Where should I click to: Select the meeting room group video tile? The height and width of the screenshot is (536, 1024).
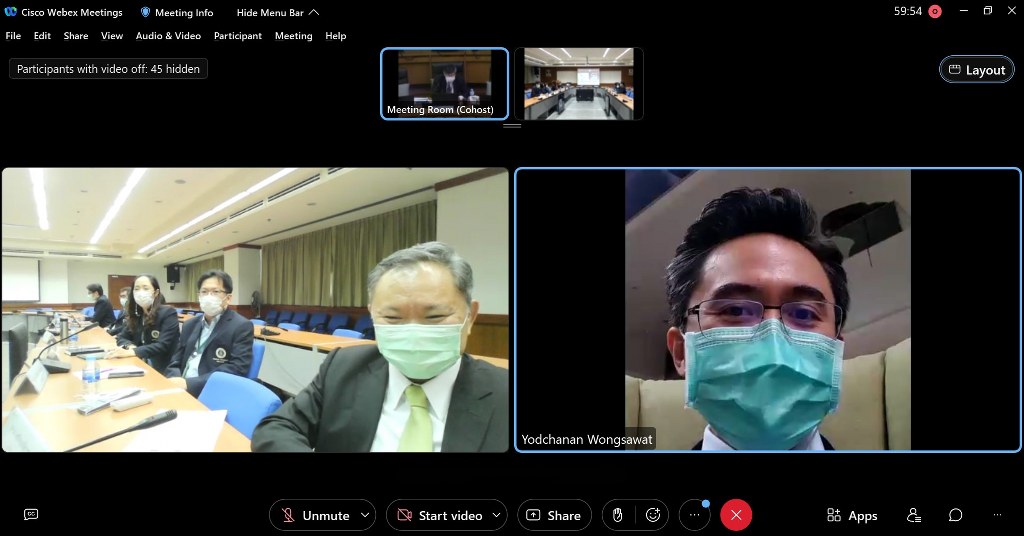(255, 309)
